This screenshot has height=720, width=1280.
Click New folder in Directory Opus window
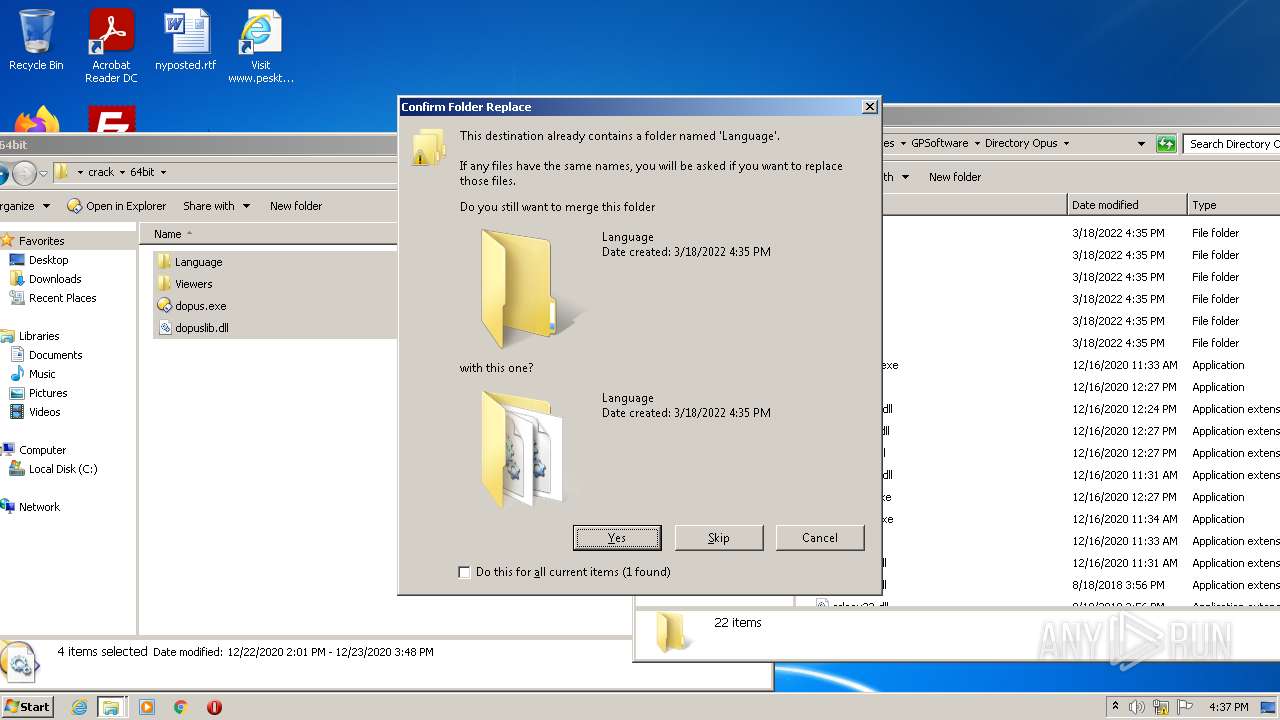tap(955, 177)
